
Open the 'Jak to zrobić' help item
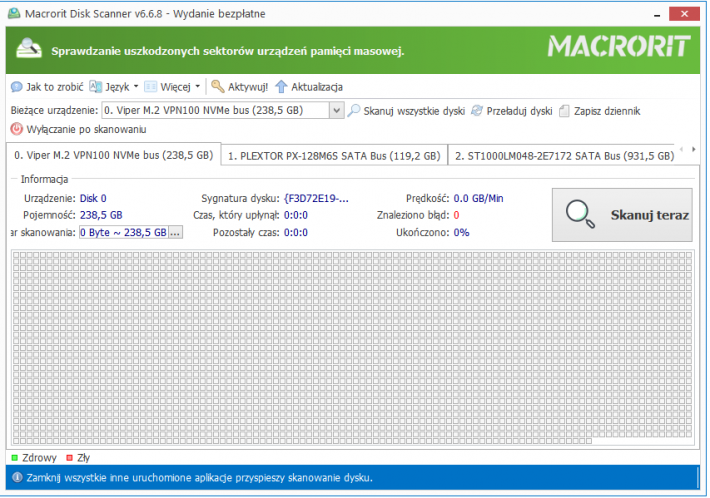[47, 87]
